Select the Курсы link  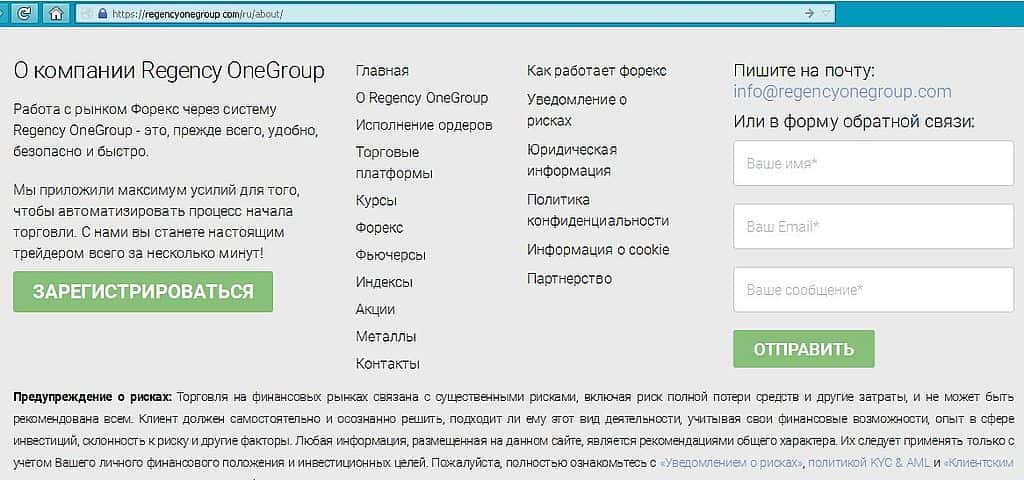coord(376,200)
